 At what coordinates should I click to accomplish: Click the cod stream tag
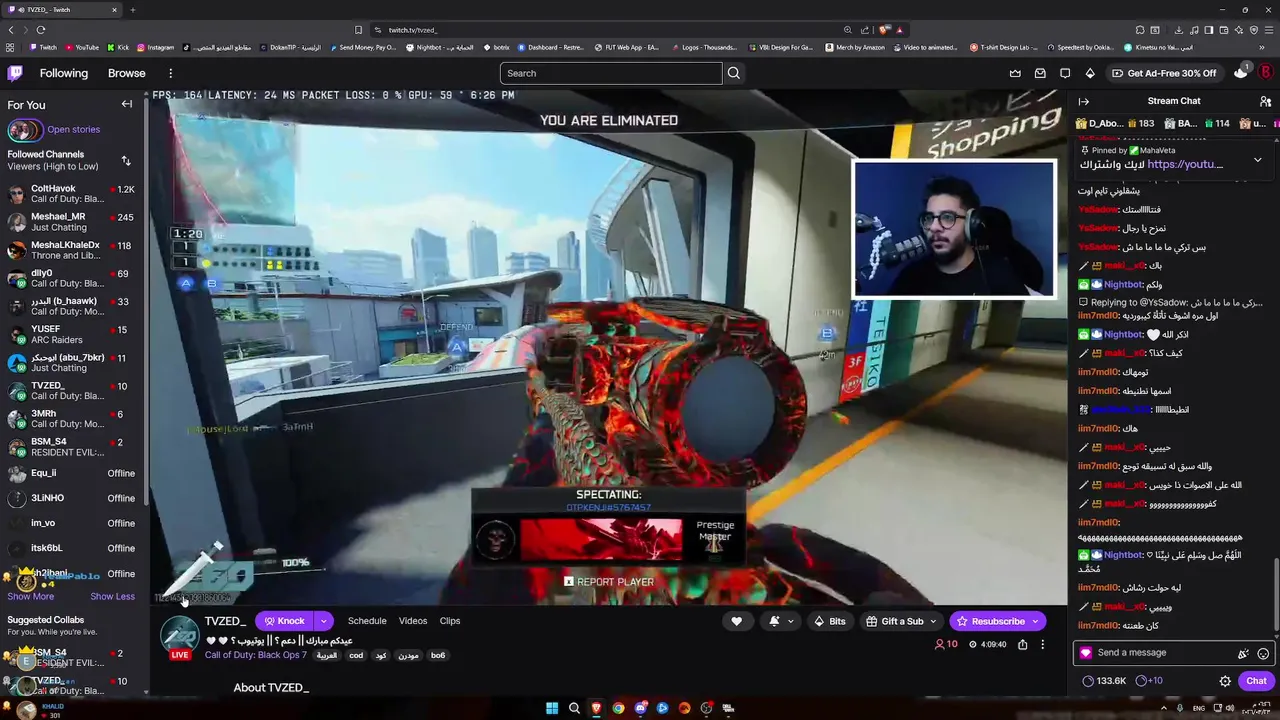click(x=356, y=656)
